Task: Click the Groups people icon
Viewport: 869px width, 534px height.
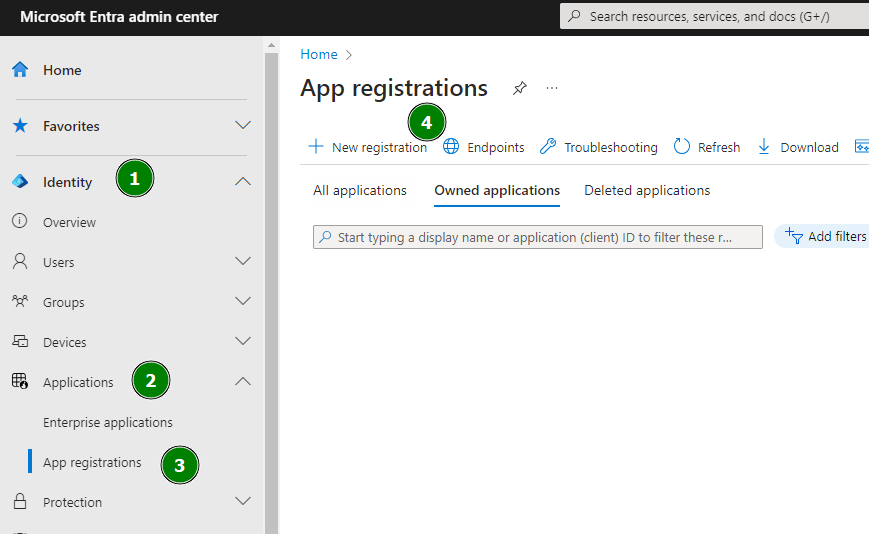Action: pyautogui.click(x=20, y=301)
